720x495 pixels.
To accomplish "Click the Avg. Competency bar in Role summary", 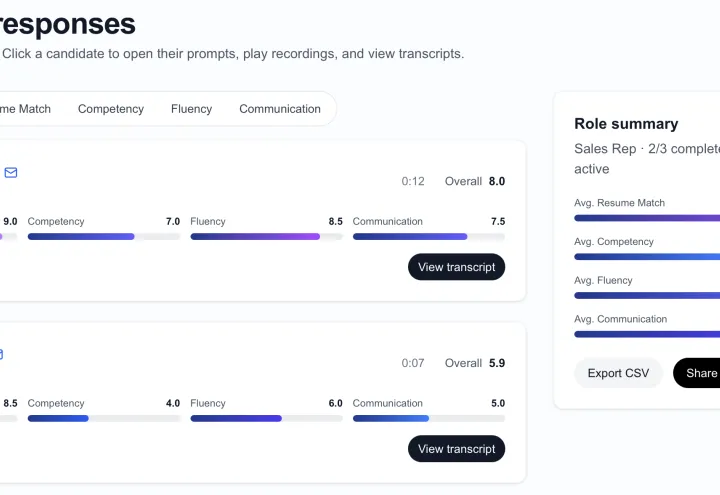I will pyautogui.click(x=647, y=257).
